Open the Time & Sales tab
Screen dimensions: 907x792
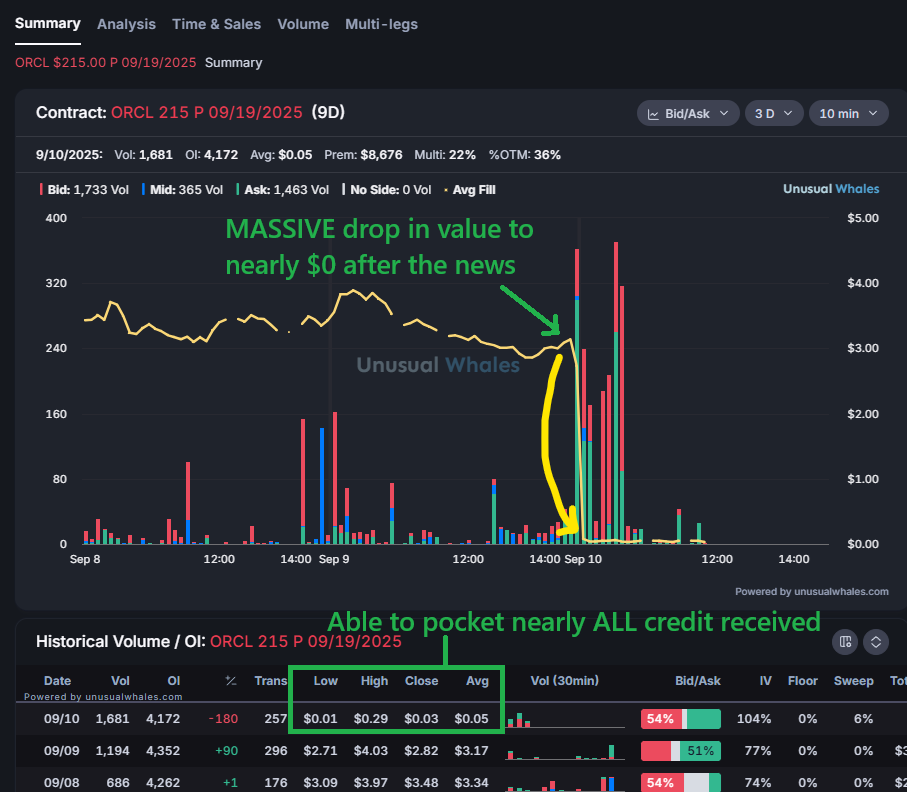point(216,24)
